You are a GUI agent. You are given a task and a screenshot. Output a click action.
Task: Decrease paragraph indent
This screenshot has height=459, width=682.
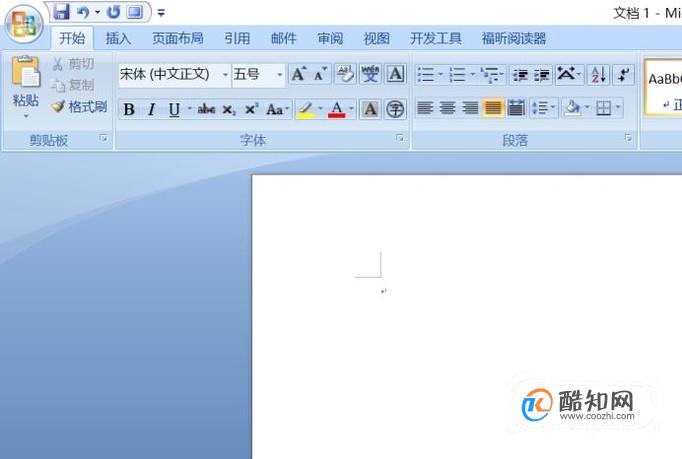click(x=520, y=75)
